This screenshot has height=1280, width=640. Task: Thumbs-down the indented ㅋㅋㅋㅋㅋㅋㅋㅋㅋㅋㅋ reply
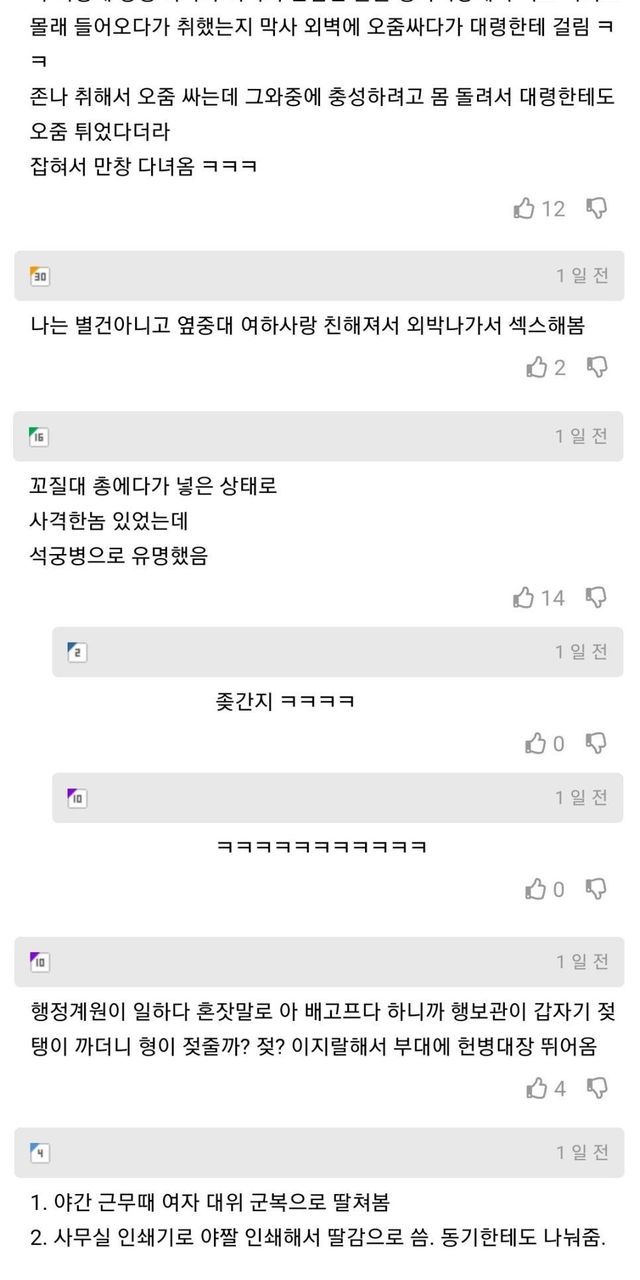coord(596,888)
